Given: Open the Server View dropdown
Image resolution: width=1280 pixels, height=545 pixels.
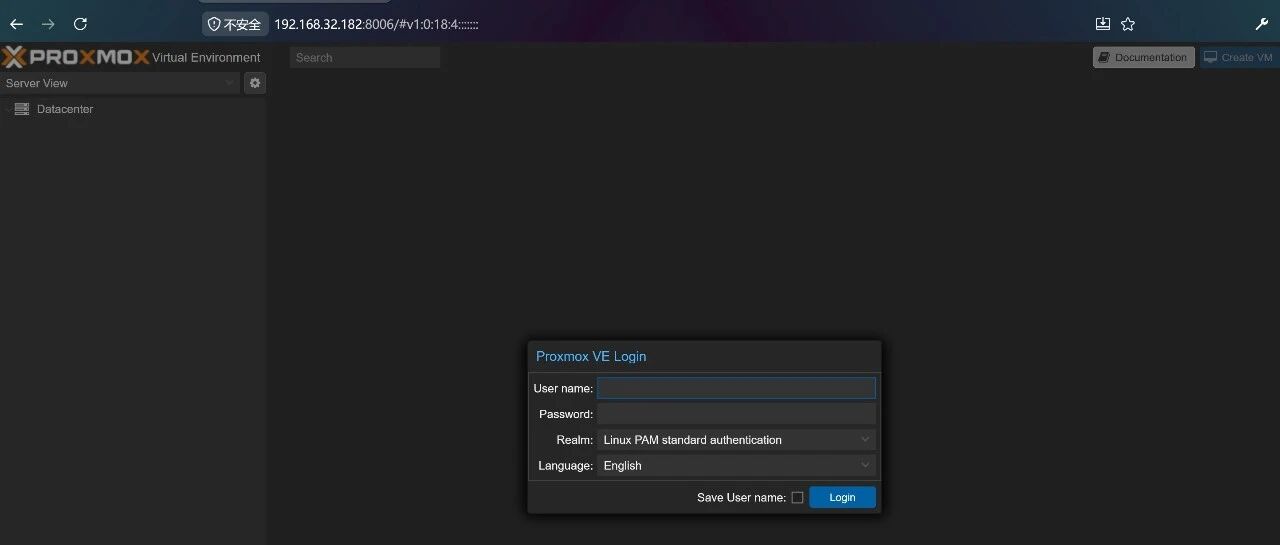Looking at the screenshot, I should click(x=120, y=83).
